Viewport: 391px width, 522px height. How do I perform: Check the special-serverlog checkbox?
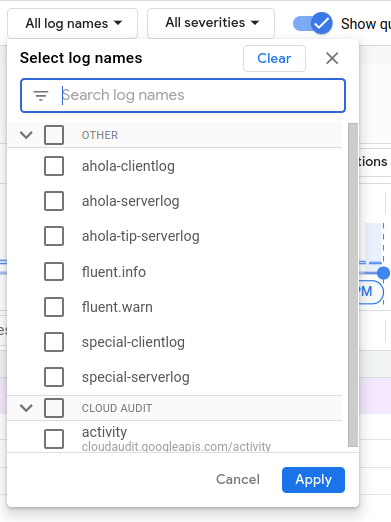pos(54,377)
